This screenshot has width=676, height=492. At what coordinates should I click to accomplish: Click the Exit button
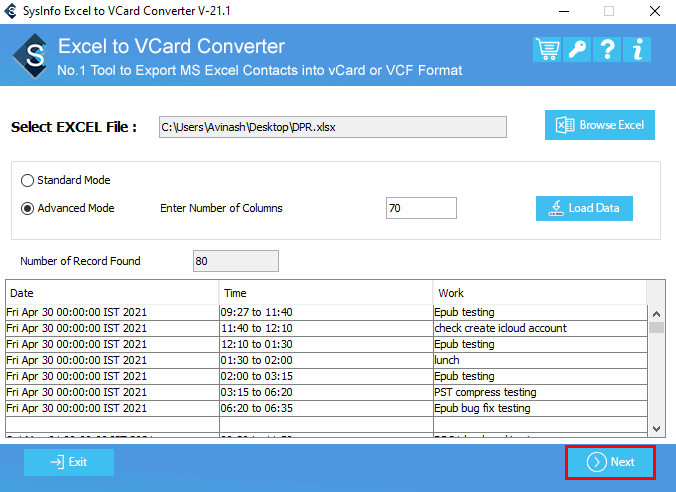[69, 462]
